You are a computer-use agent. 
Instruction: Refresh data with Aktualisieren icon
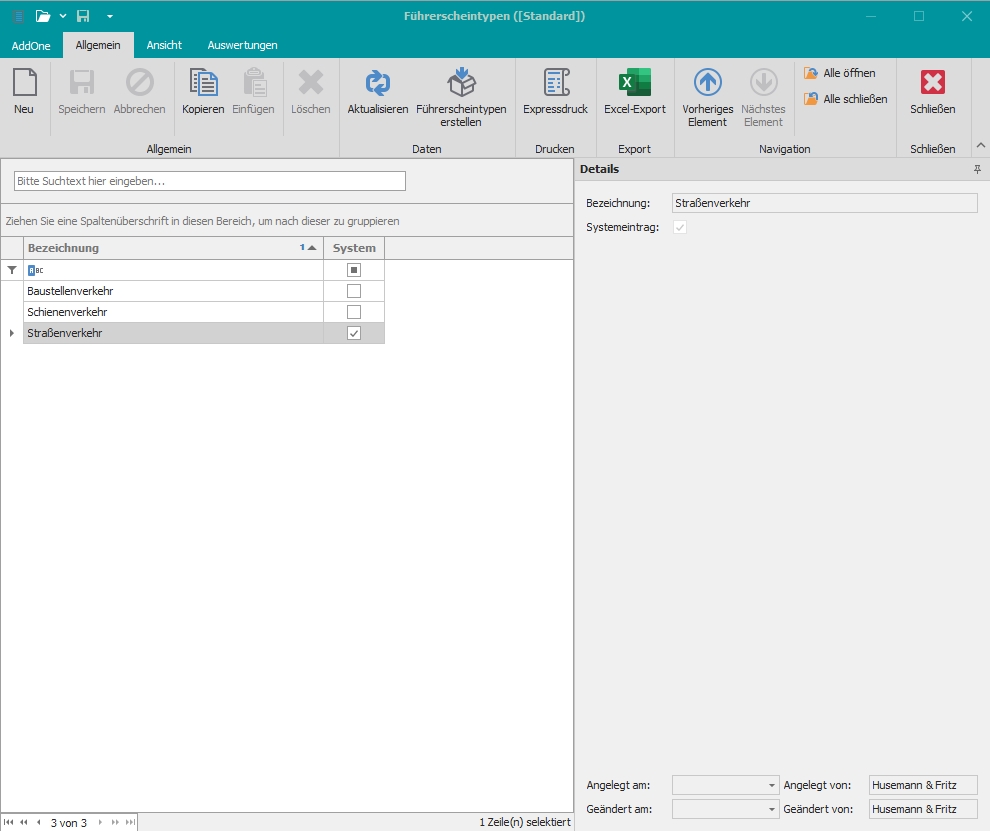point(377,84)
